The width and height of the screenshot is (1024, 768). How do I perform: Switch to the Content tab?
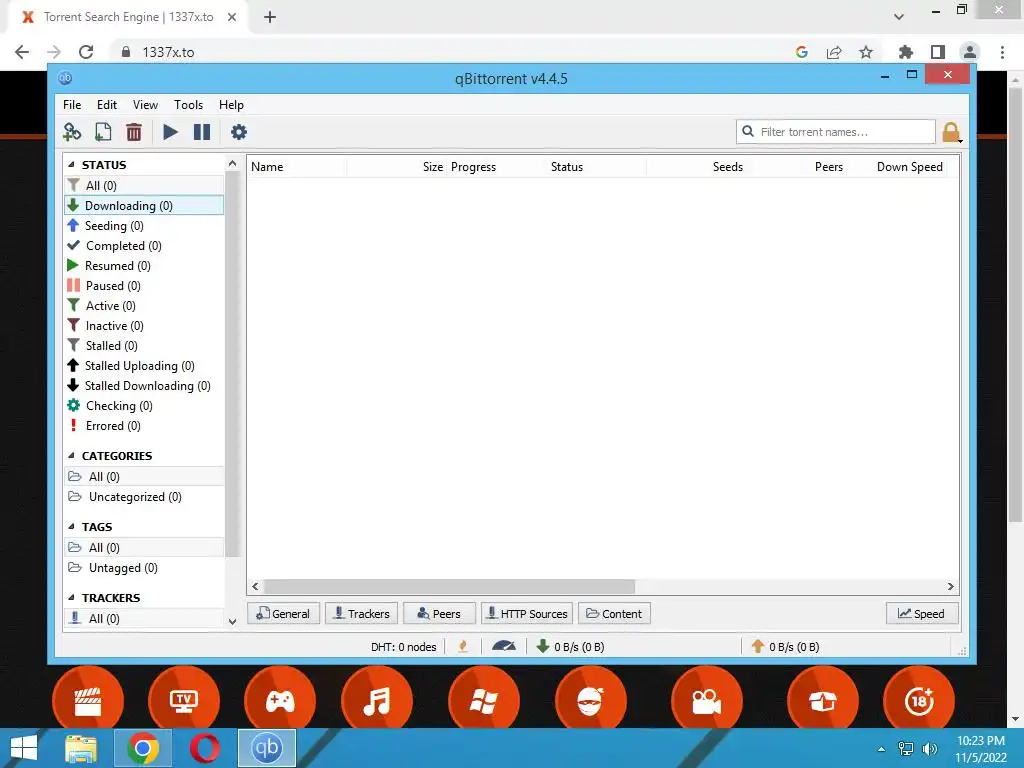click(x=614, y=614)
